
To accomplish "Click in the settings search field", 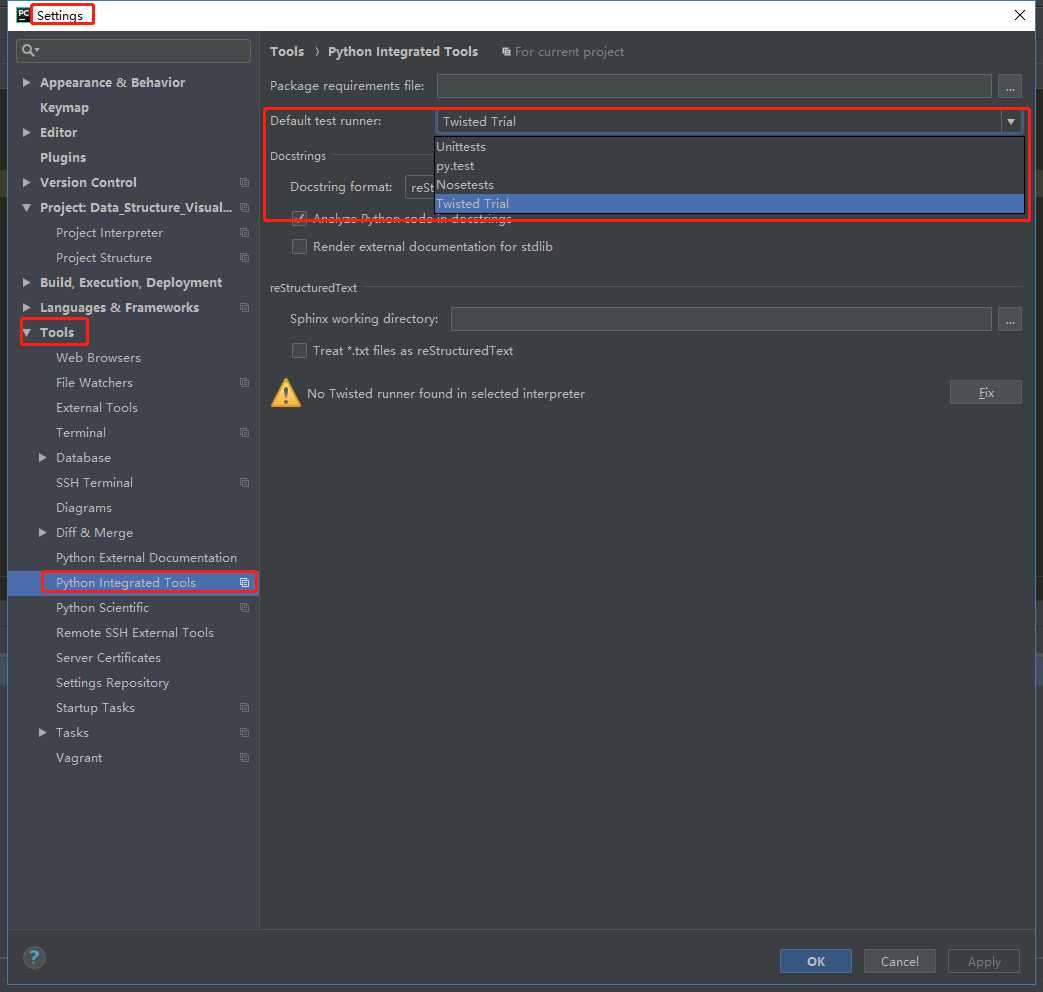I will point(133,51).
